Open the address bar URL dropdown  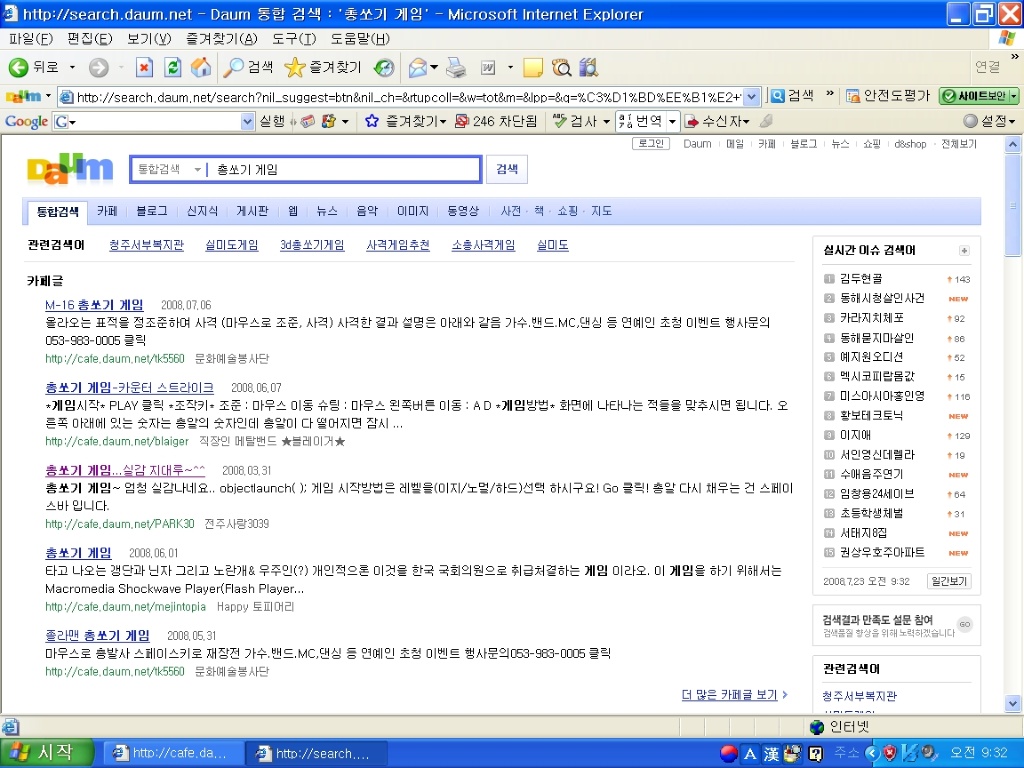[x=752, y=97]
